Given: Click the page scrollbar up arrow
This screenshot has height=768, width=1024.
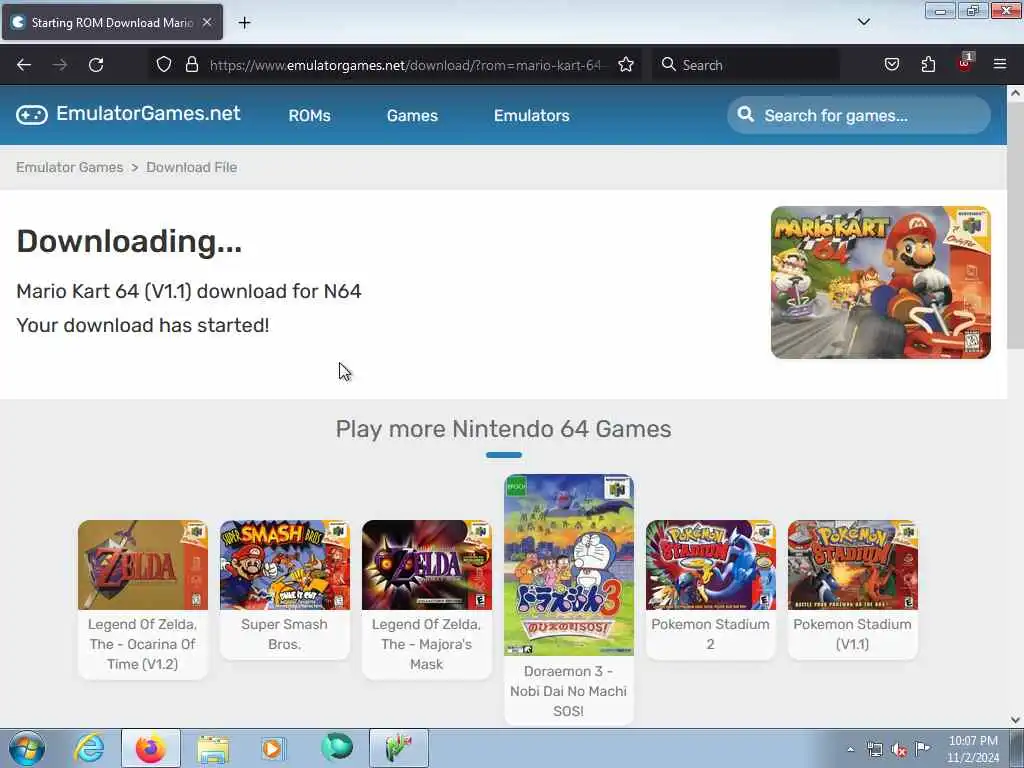Looking at the screenshot, I should [x=1015, y=93].
